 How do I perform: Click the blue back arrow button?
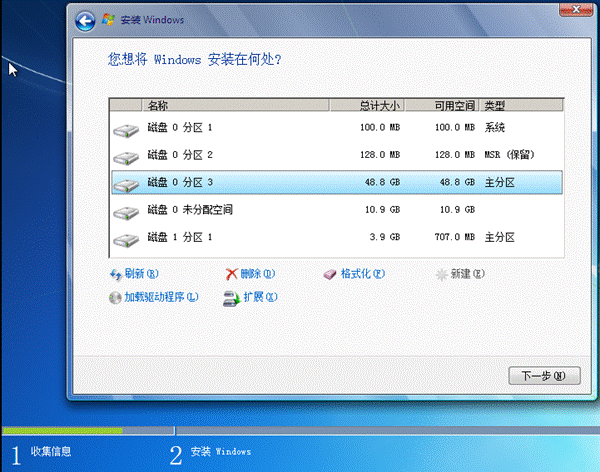(85, 21)
